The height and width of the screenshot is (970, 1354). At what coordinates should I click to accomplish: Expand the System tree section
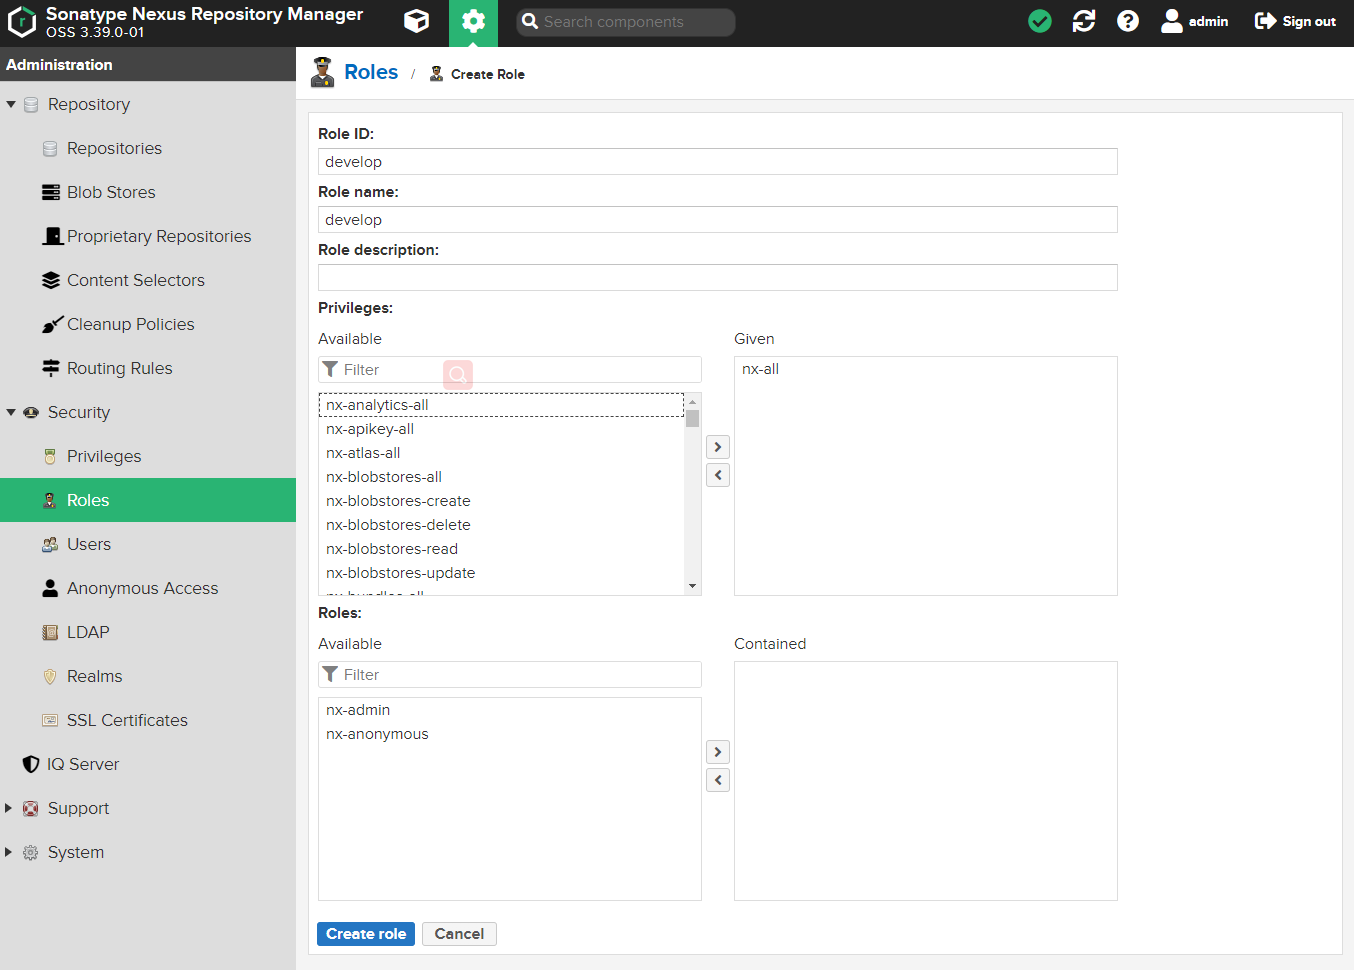tap(9, 852)
